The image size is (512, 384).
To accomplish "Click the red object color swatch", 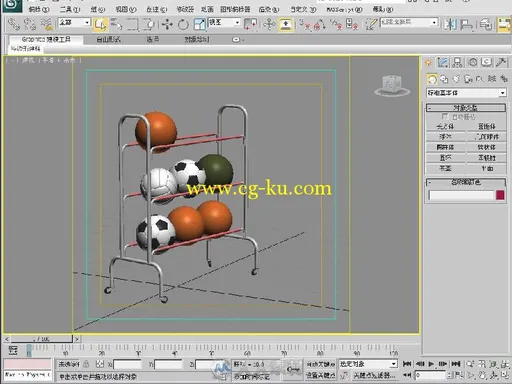I will point(500,195).
